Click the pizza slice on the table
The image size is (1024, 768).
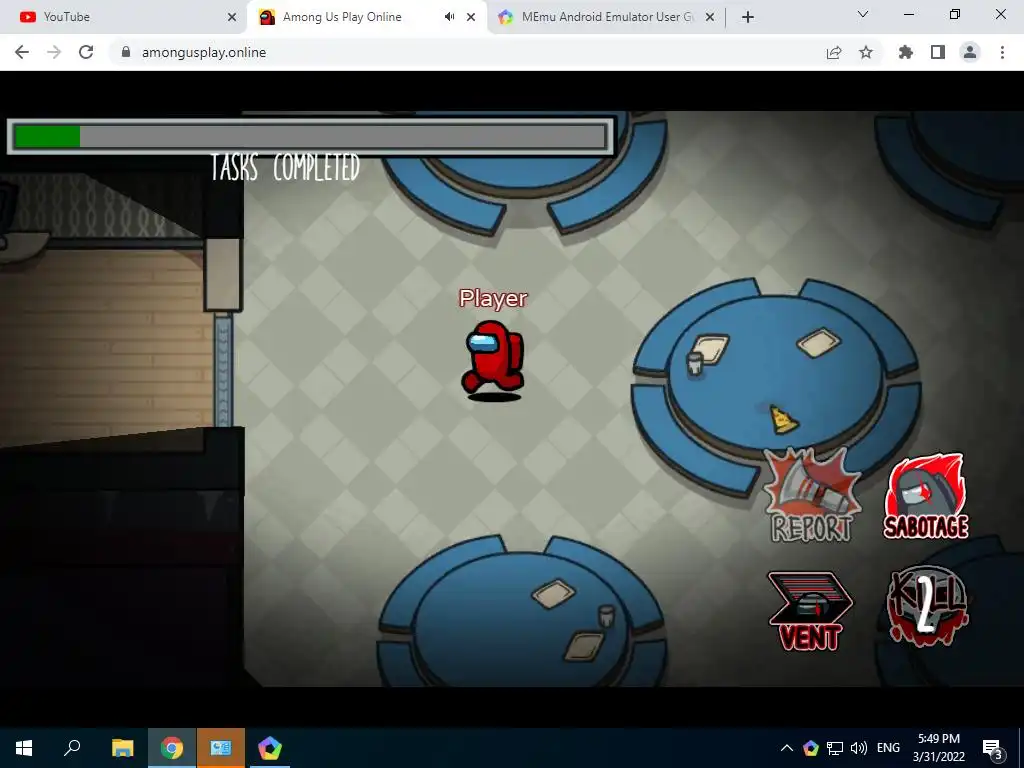point(783,419)
